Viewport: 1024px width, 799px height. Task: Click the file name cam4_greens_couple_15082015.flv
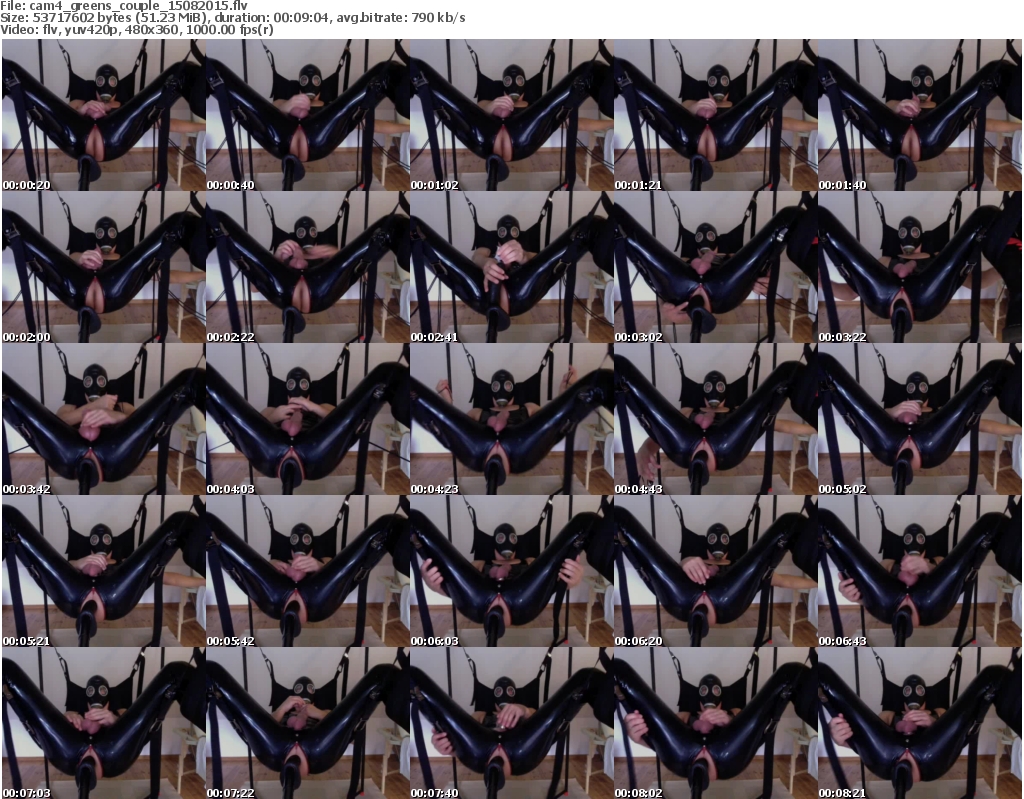(138, 7)
